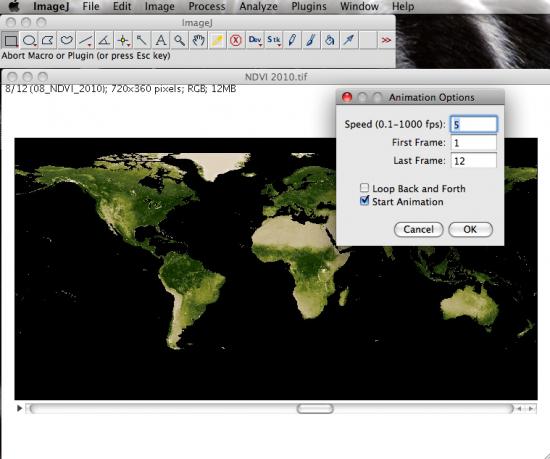Open the Image menu
550x459 pixels.
(160, 6)
